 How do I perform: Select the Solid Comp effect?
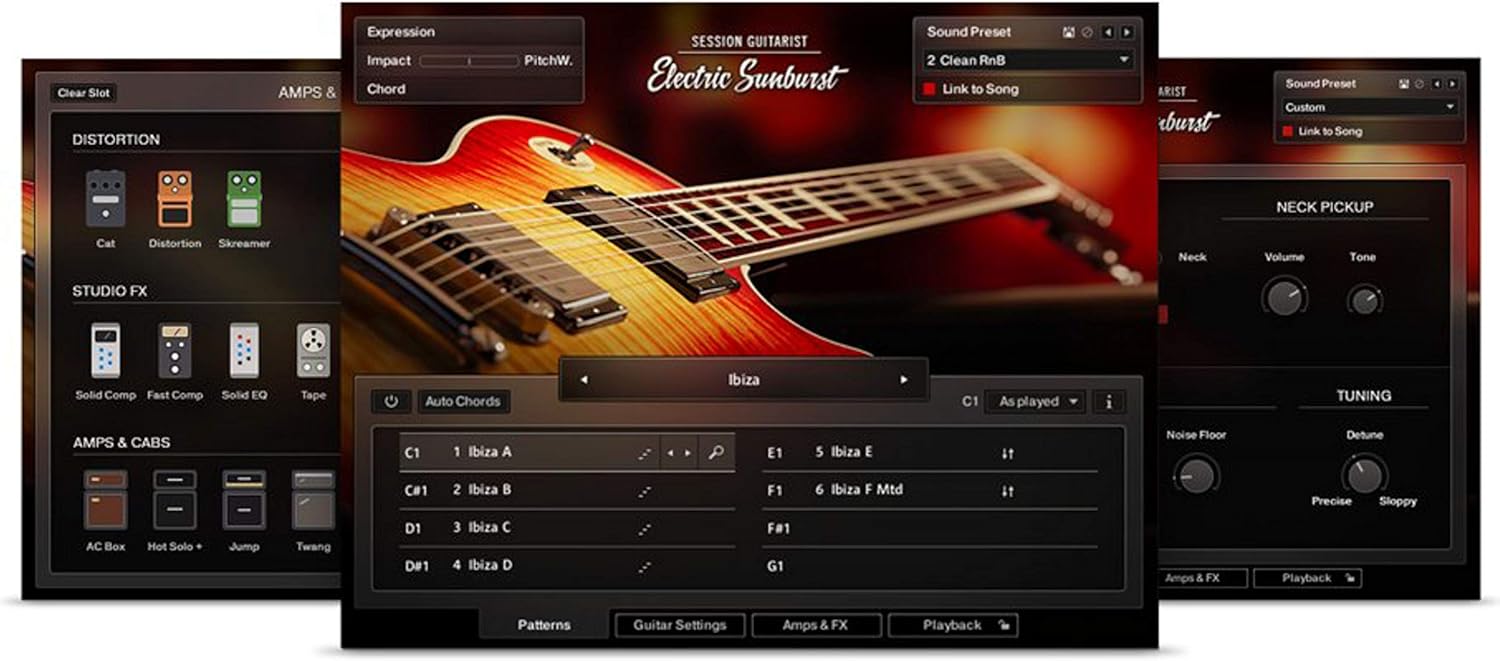coord(105,351)
